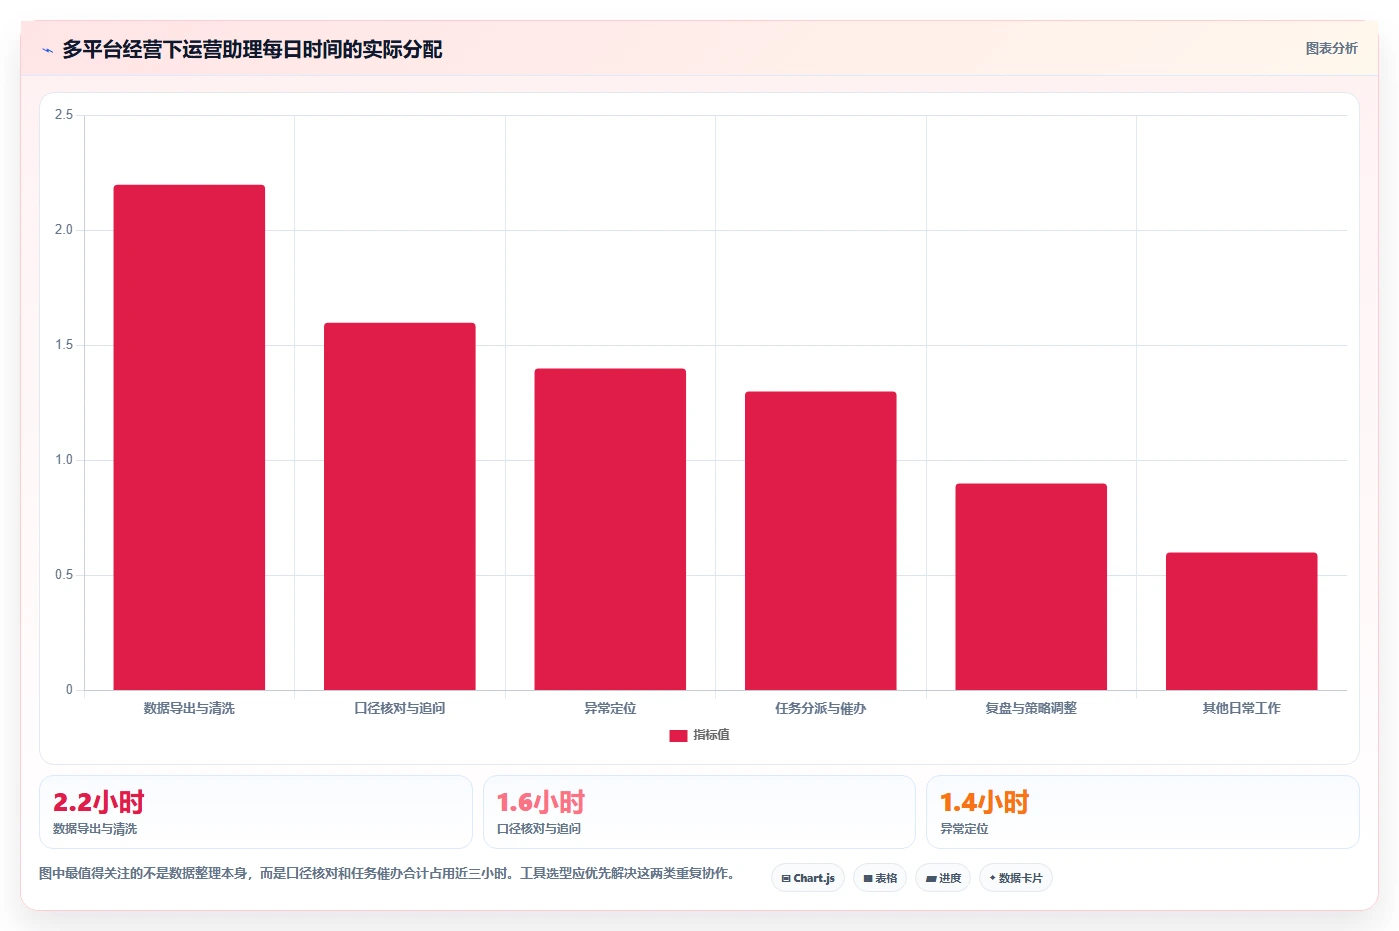Open the 1.6小时 口径核对与追问 stat card
The height and width of the screenshot is (931, 1399).
click(x=699, y=812)
